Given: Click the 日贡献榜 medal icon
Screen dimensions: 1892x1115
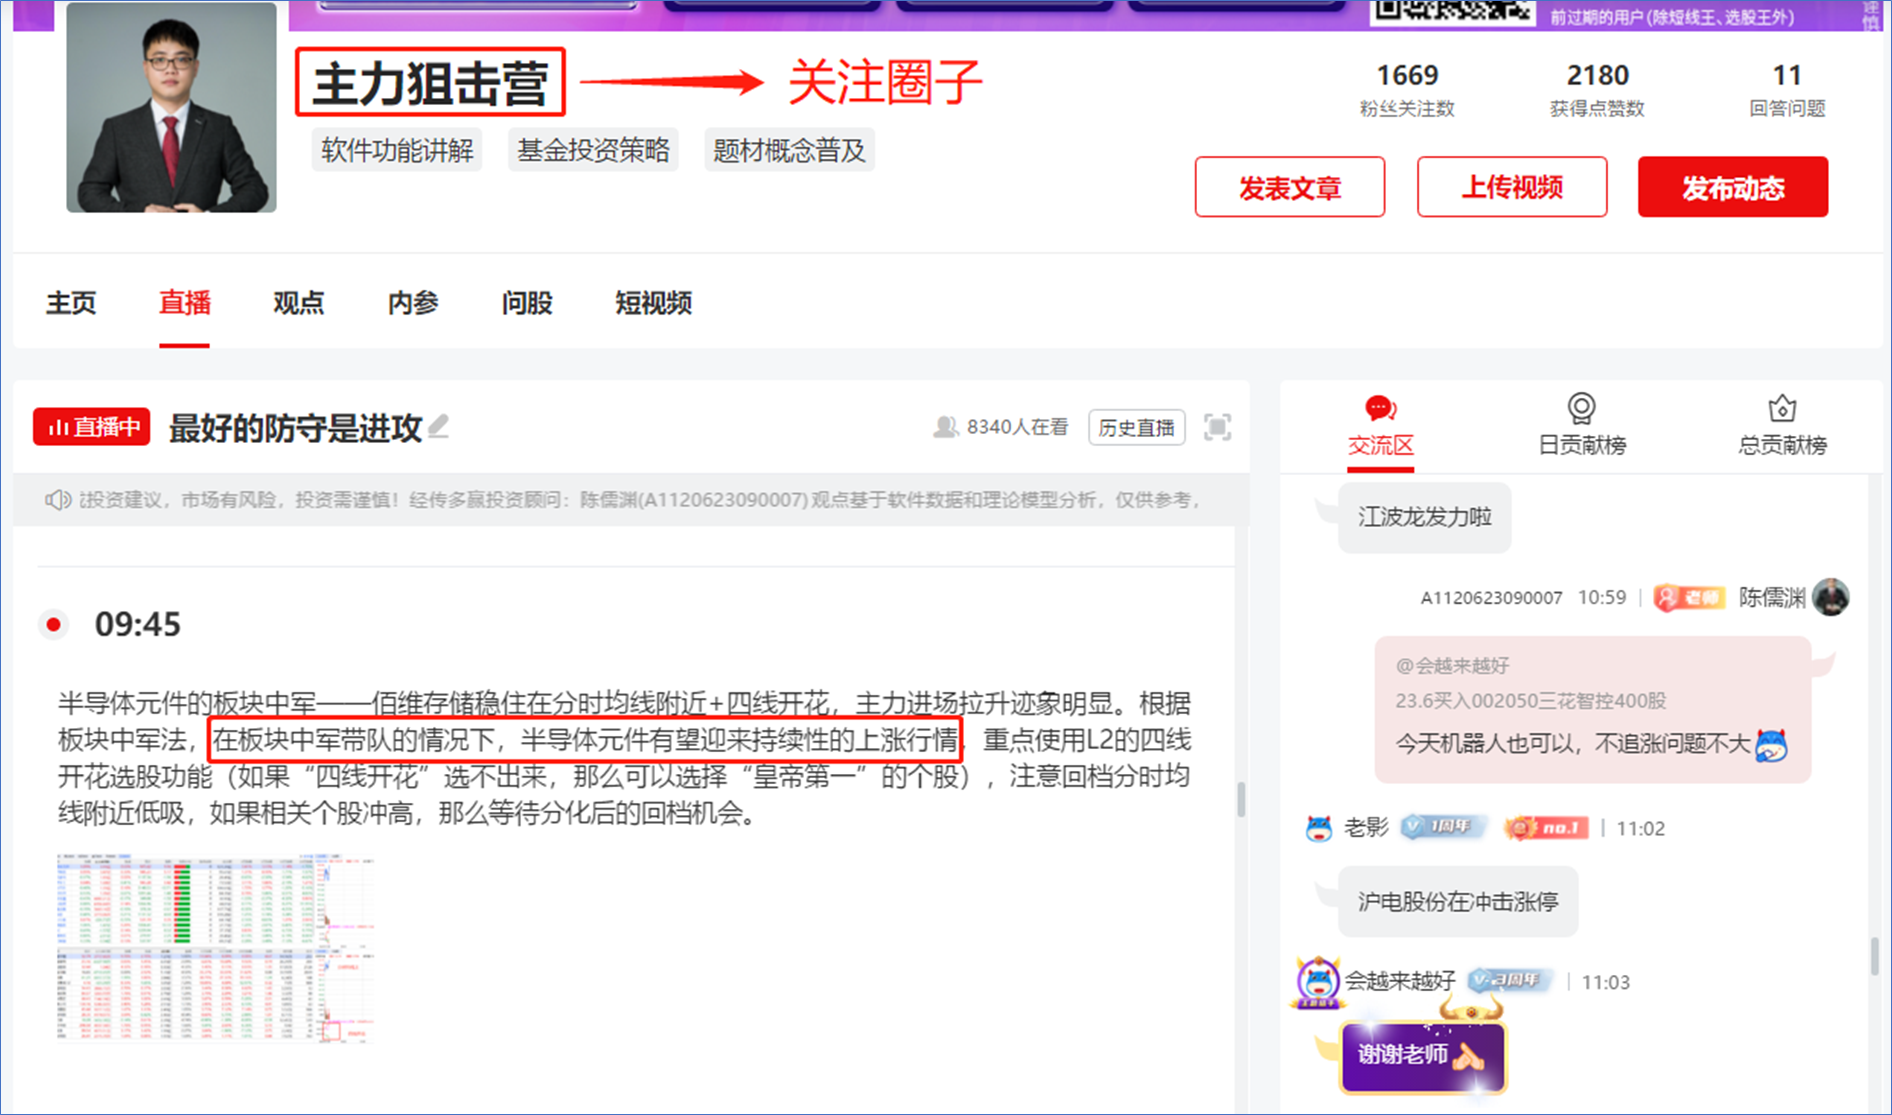Looking at the screenshot, I should click(1581, 408).
